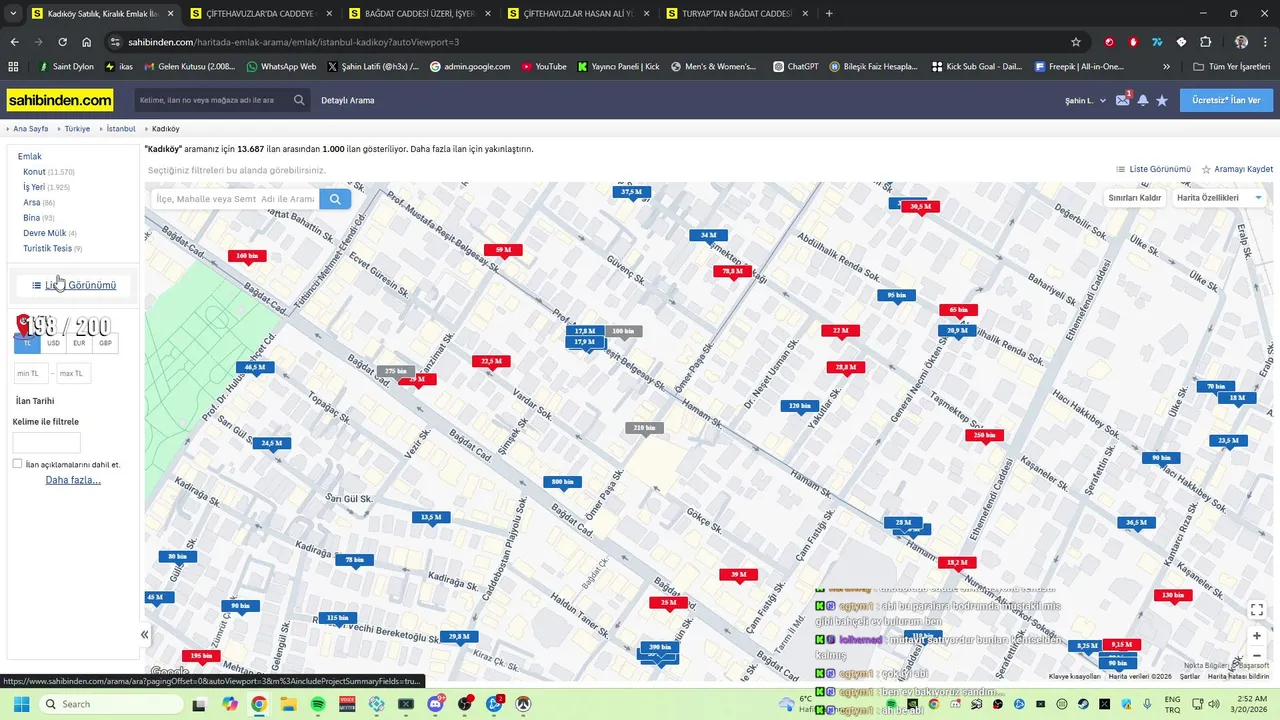Select İş Yeri category
Image resolution: width=1280 pixels, height=720 pixels.
34,187
